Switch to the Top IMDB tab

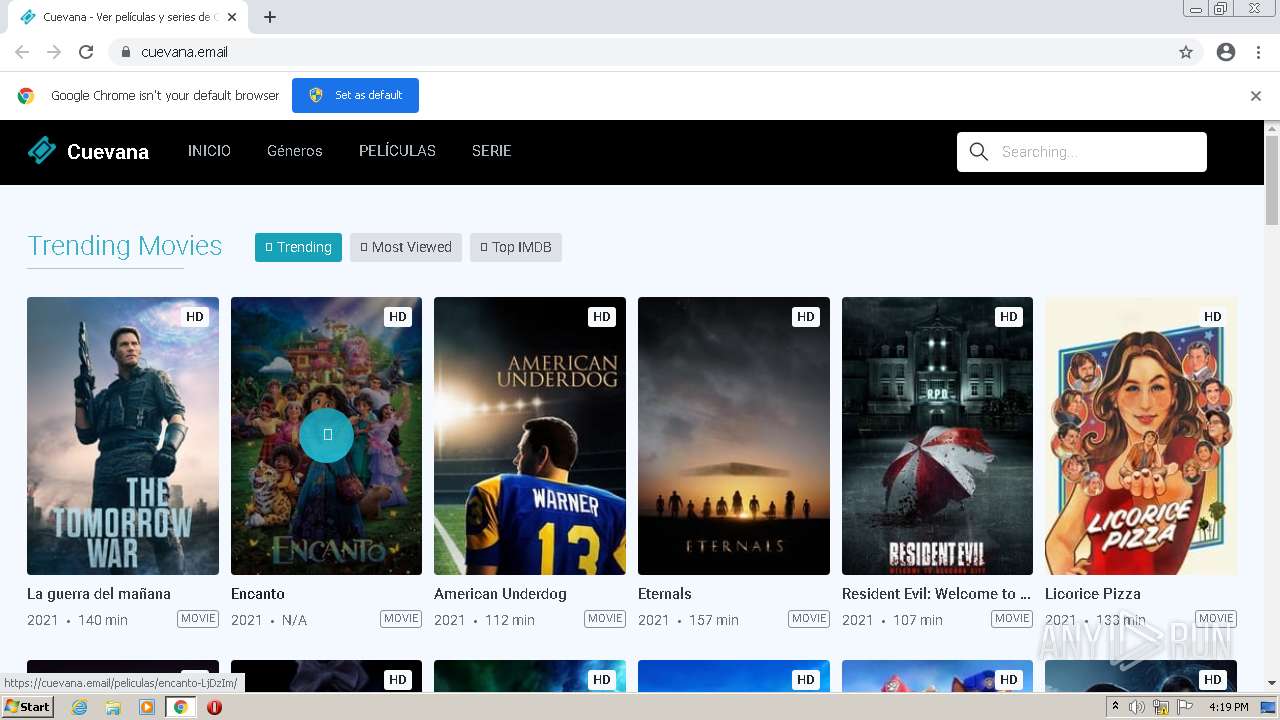(516, 247)
